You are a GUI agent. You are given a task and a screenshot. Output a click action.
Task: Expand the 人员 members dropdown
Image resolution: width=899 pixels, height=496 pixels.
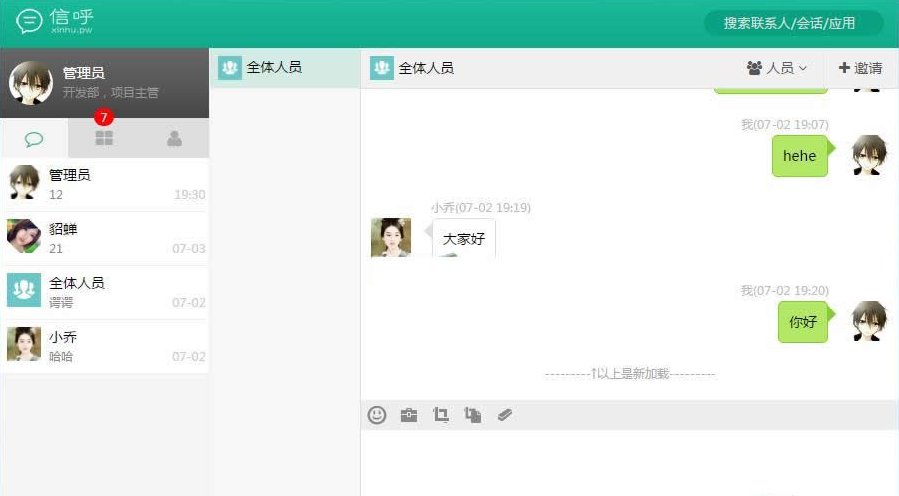[x=777, y=68]
